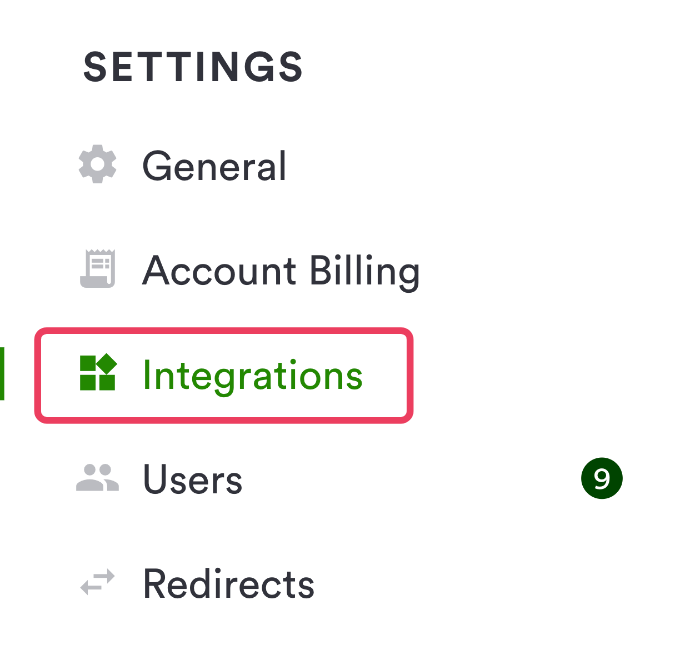Click the General gear icon

(98, 165)
